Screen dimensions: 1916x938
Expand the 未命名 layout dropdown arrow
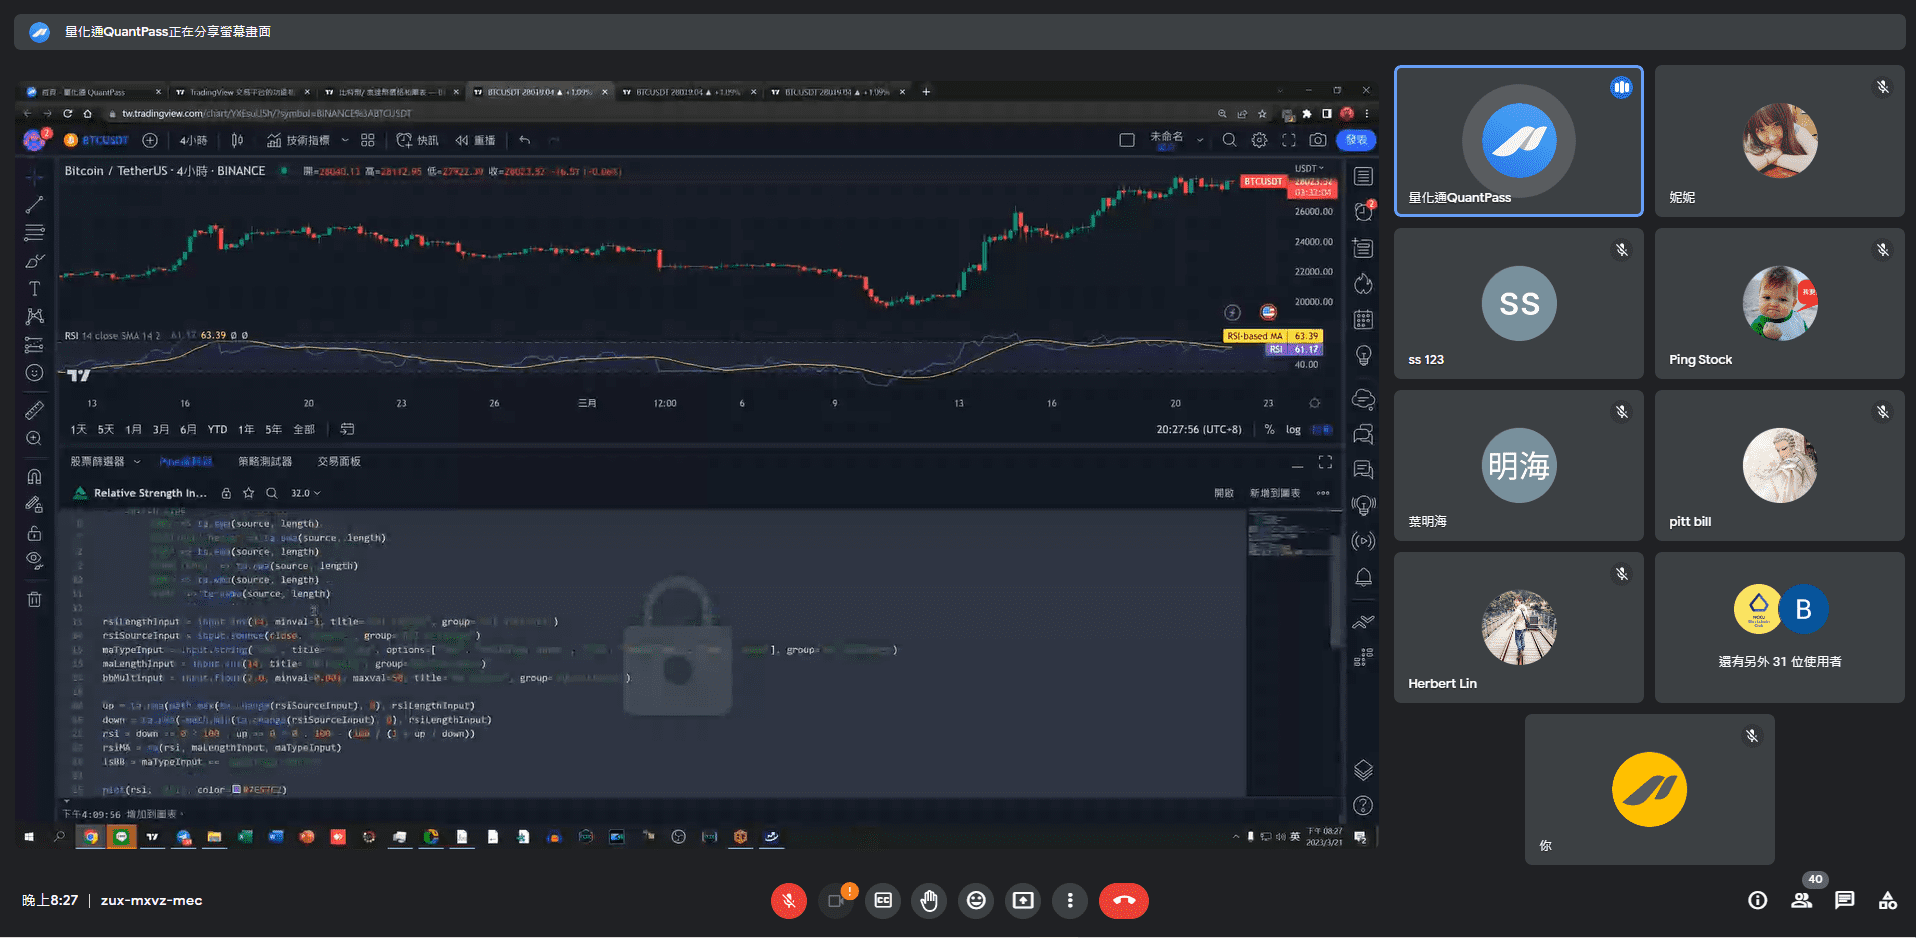pos(1200,140)
